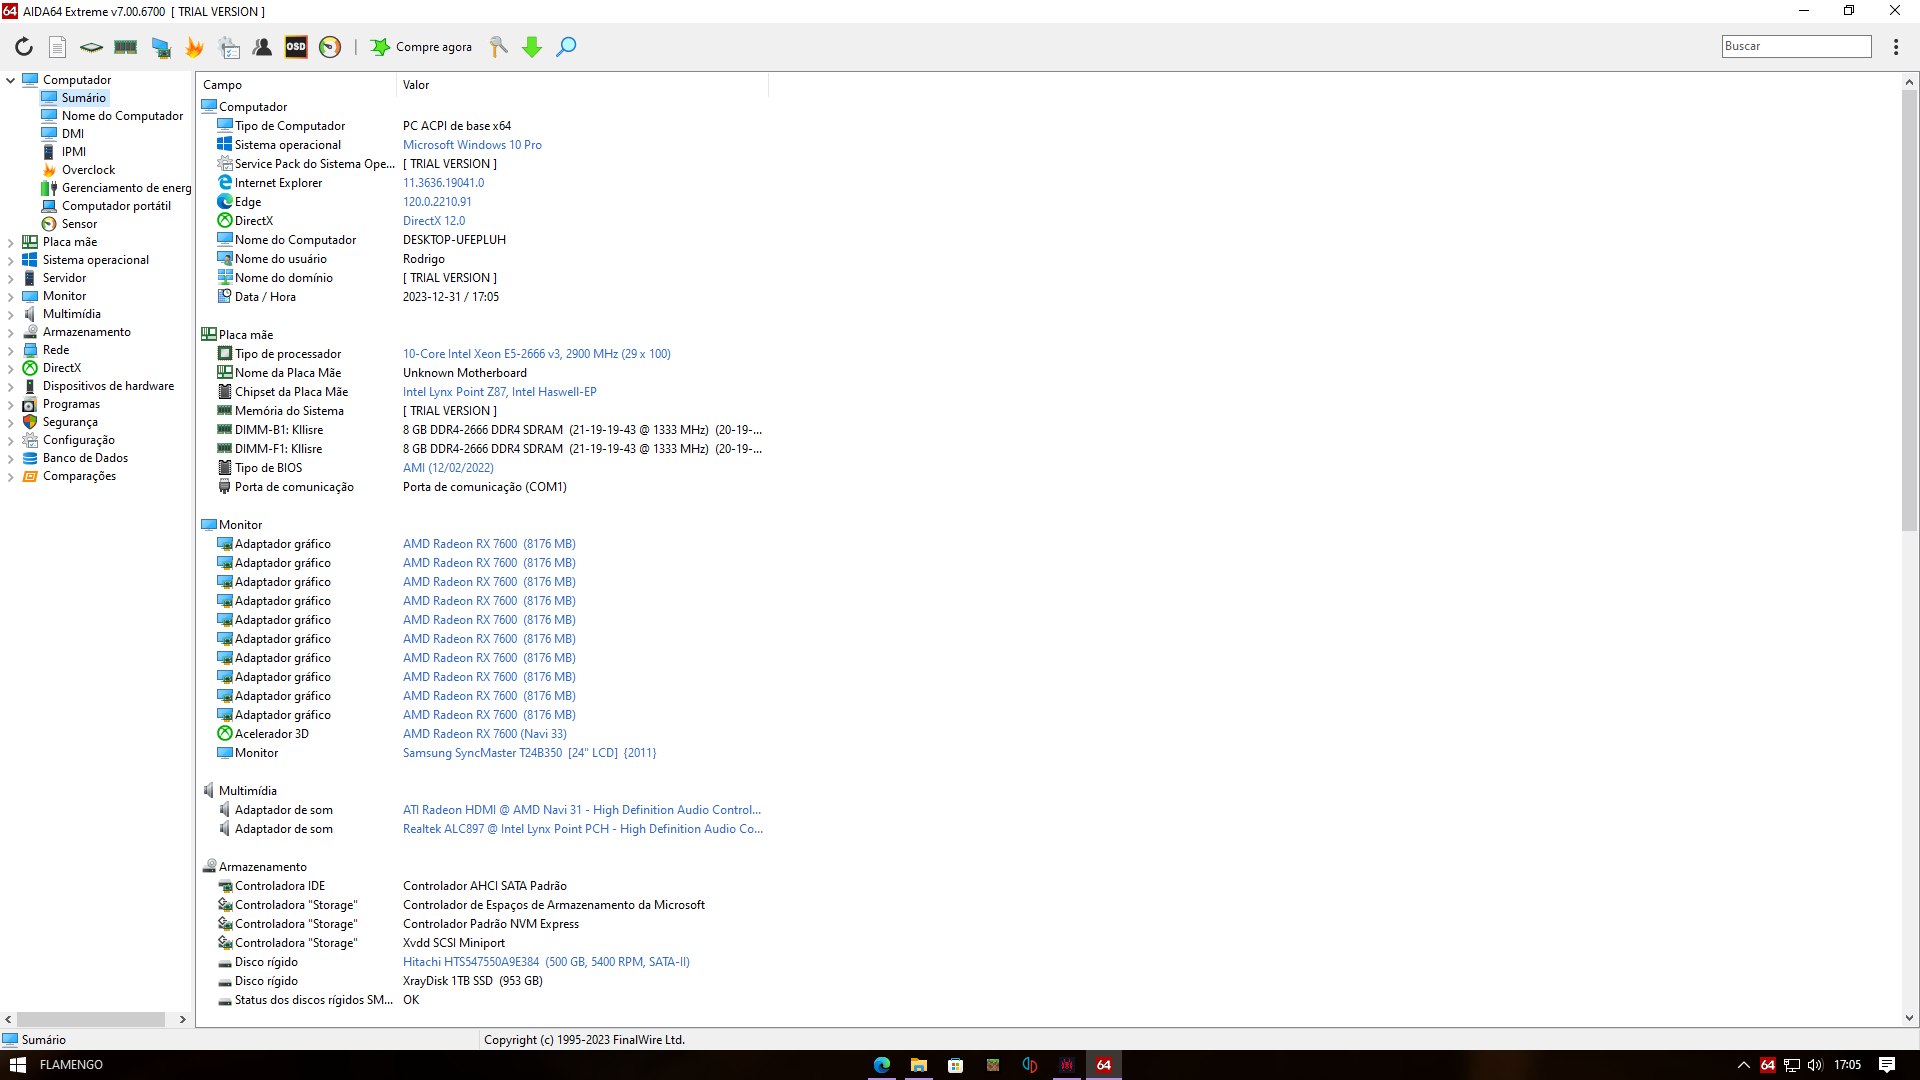Show hidden tray icons chevron
Viewport: 1920px width, 1080px height.
coord(1743,1065)
